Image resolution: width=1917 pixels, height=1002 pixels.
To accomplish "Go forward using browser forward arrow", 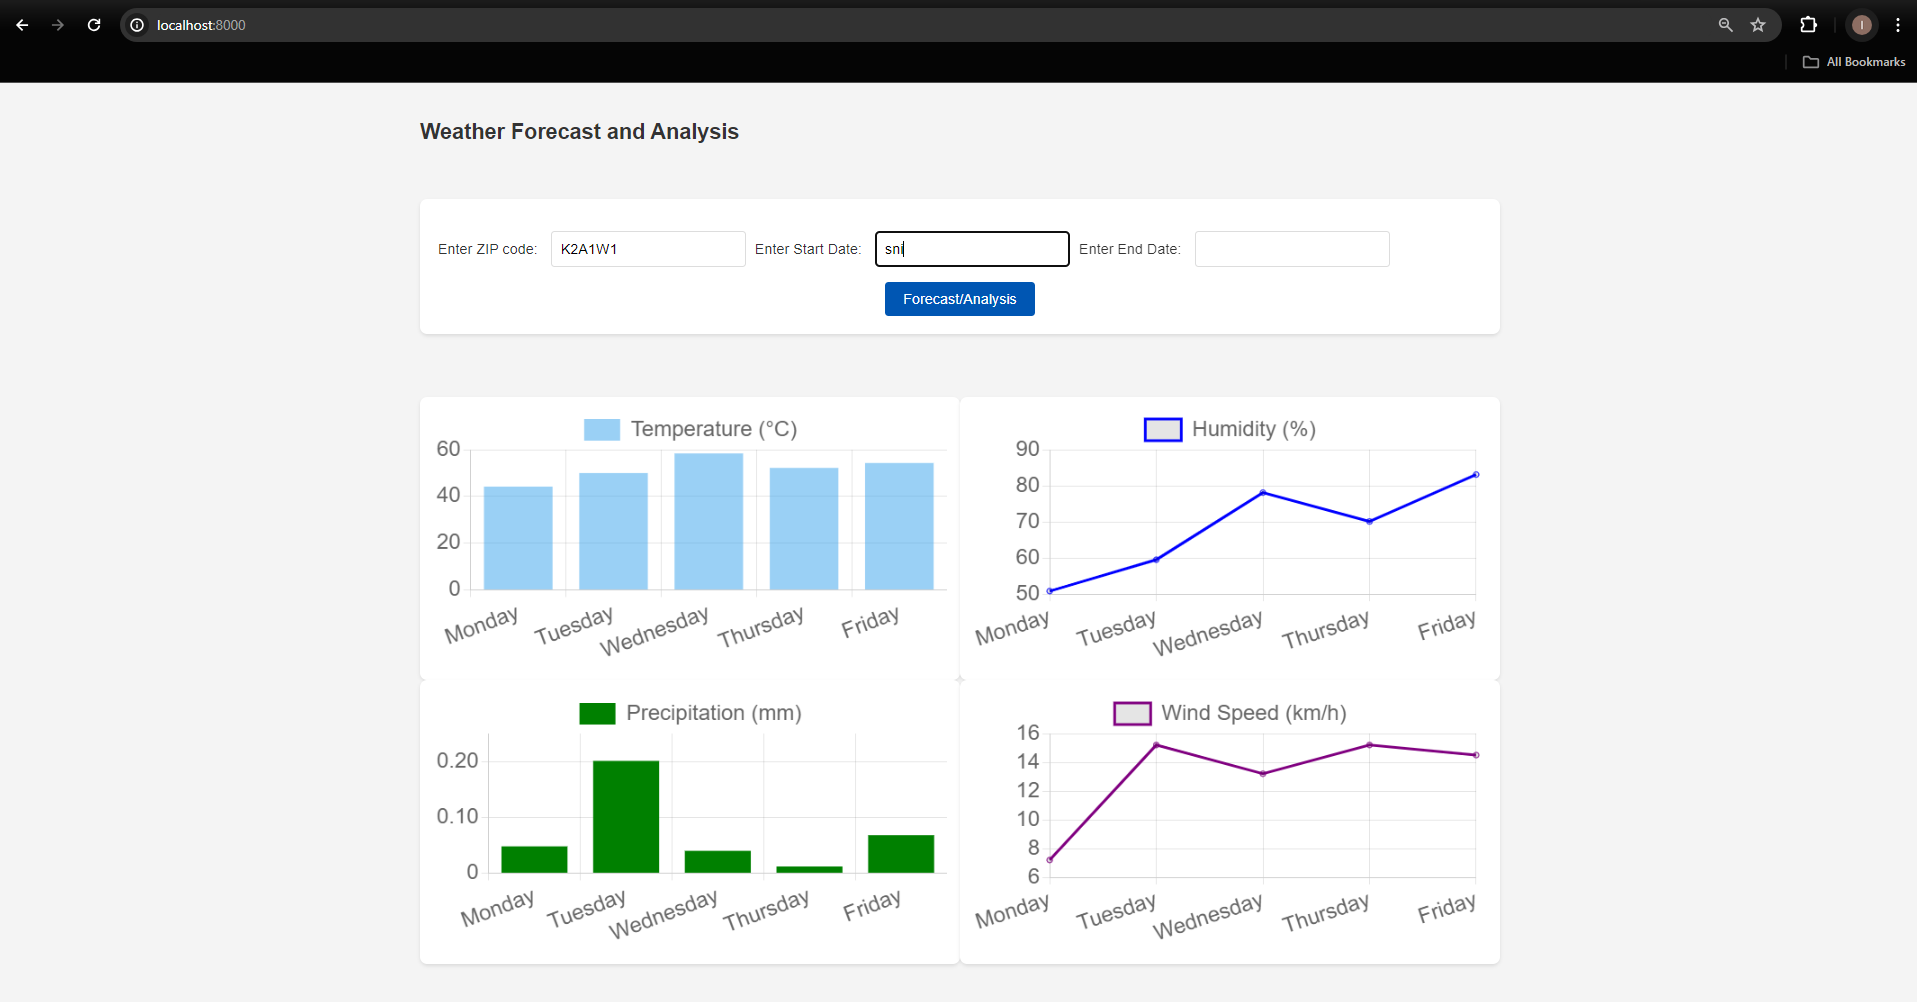I will (x=58, y=25).
